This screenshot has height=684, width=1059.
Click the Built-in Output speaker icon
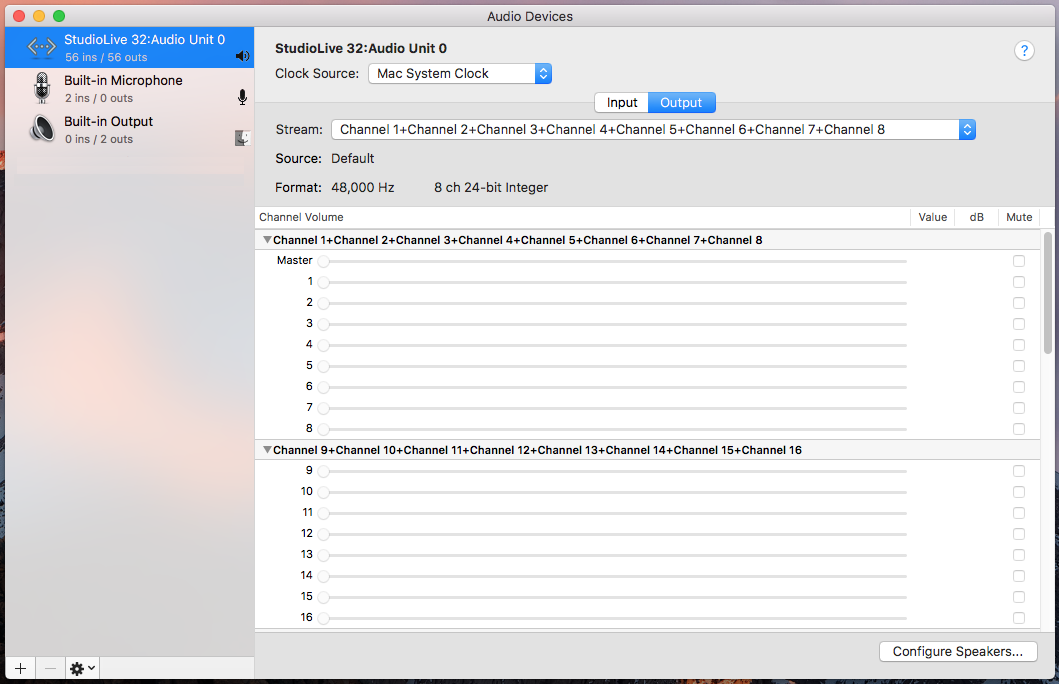tap(41, 129)
